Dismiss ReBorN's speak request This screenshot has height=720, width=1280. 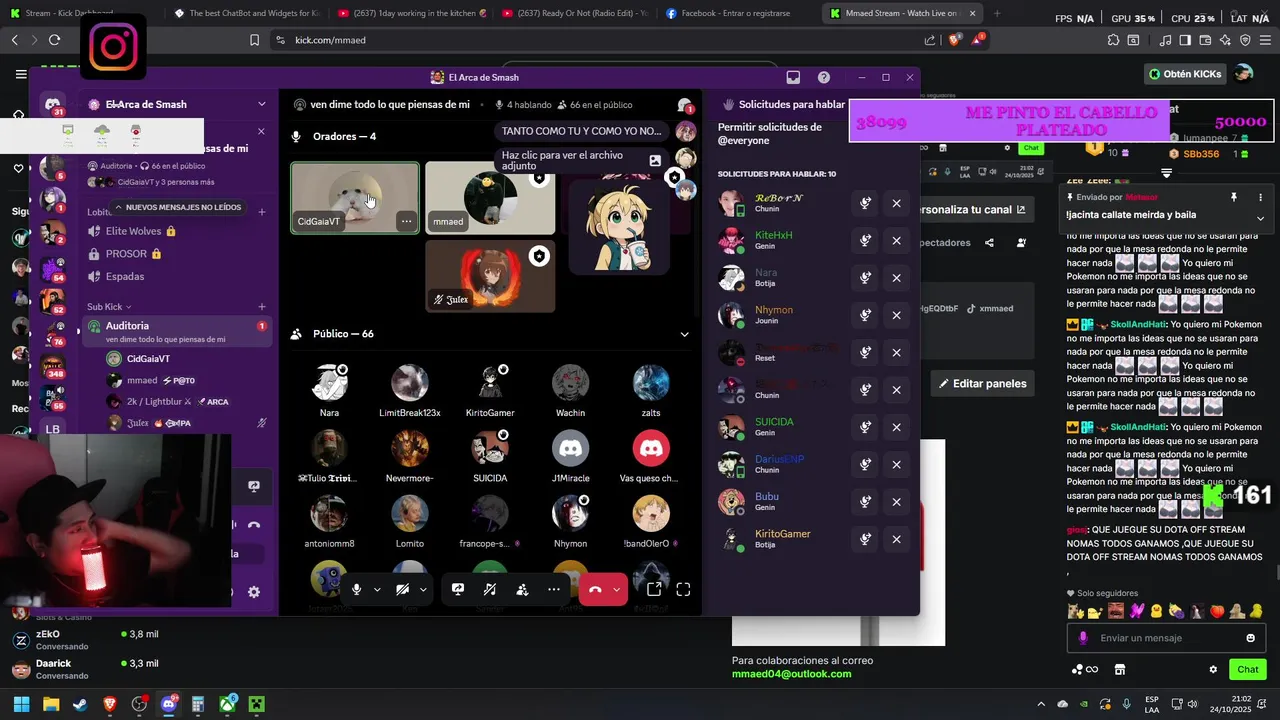point(896,203)
